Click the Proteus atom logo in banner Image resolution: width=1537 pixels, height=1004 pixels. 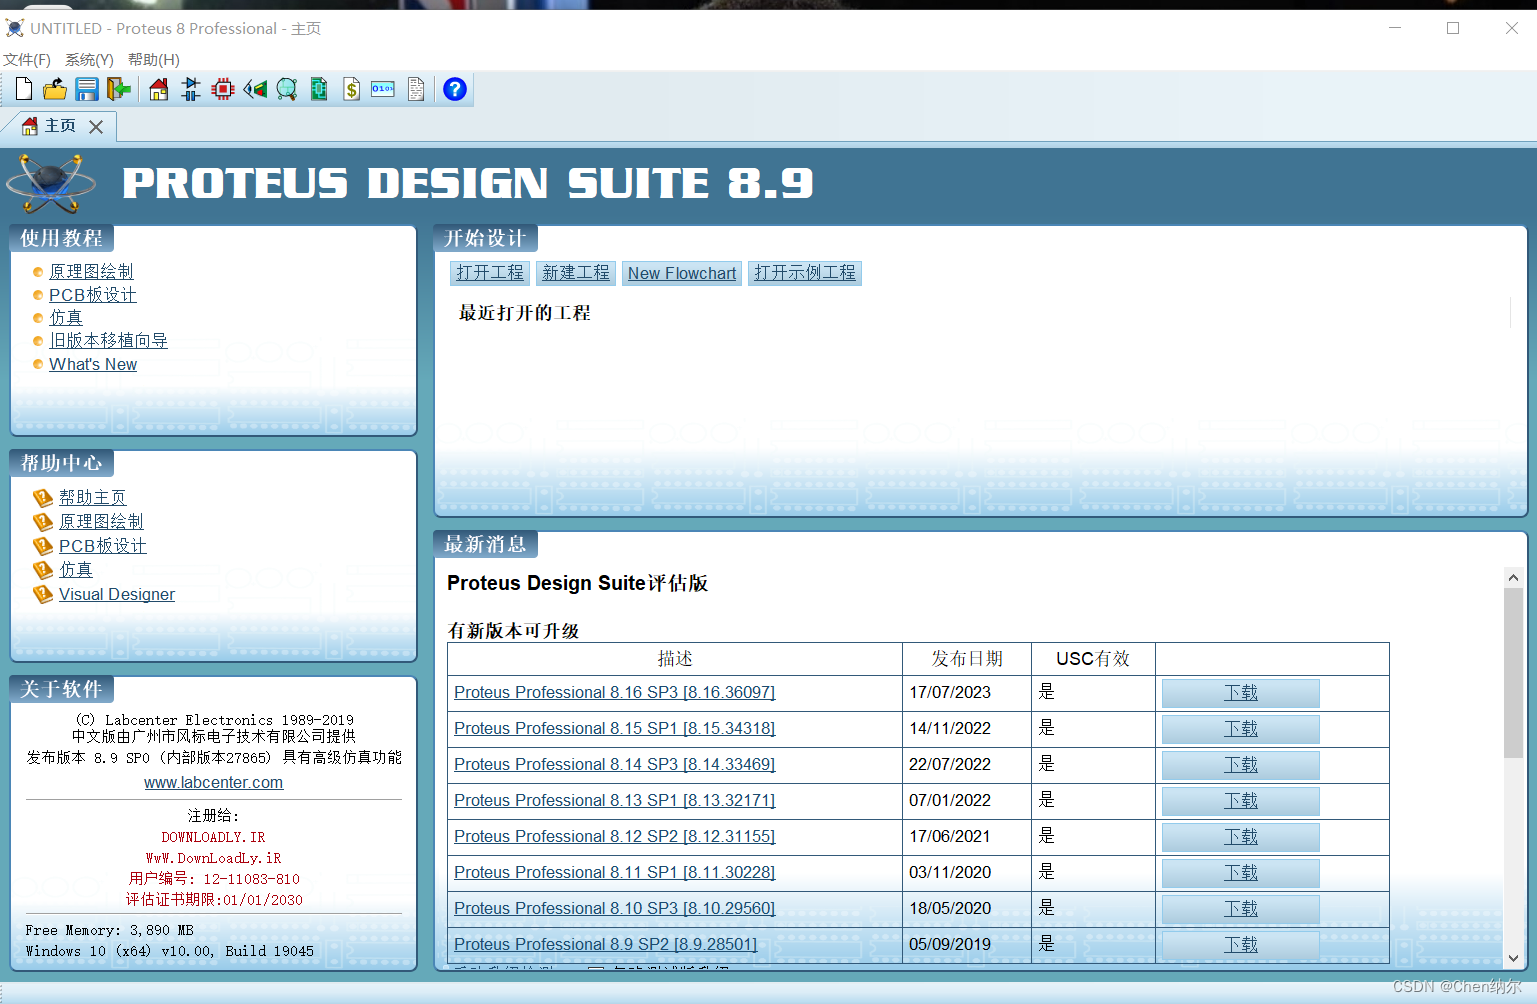[51, 183]
